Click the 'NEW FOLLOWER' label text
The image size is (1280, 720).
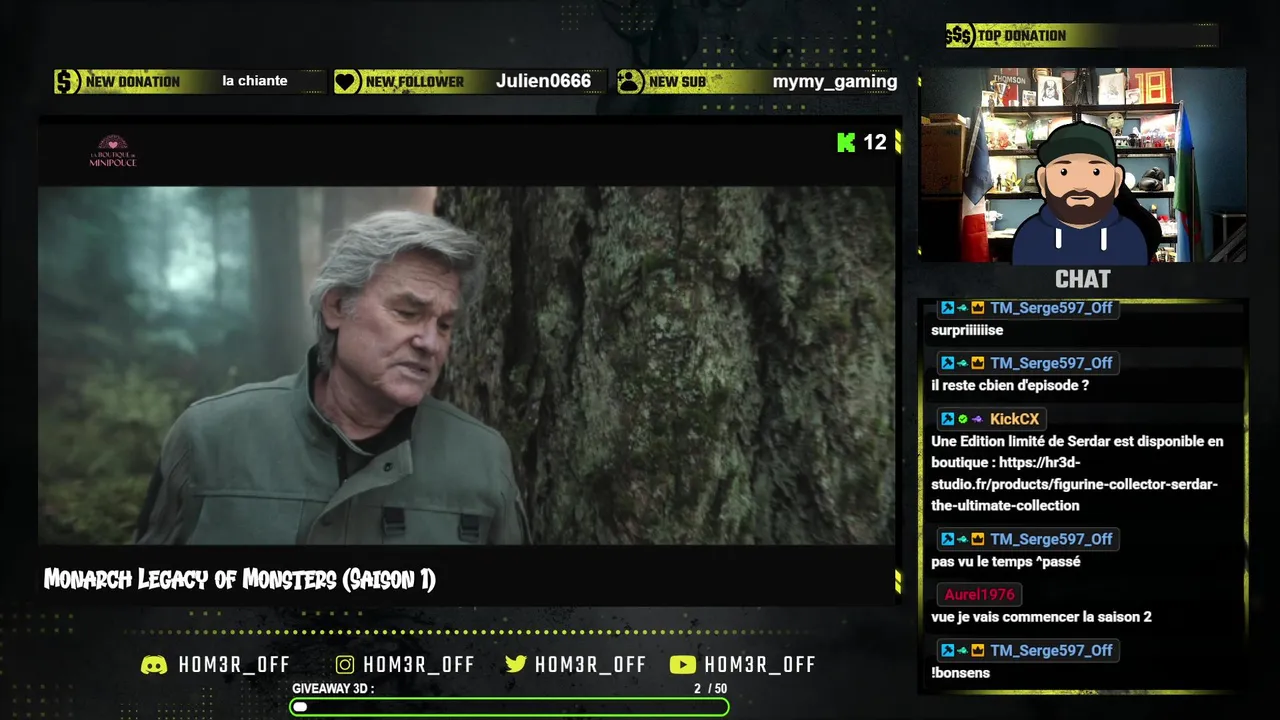click(x=415, y=82)
